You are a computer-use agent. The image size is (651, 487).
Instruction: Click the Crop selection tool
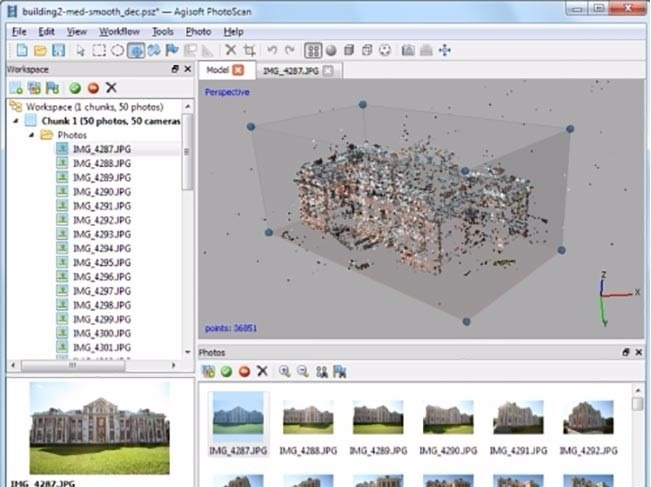249,51
